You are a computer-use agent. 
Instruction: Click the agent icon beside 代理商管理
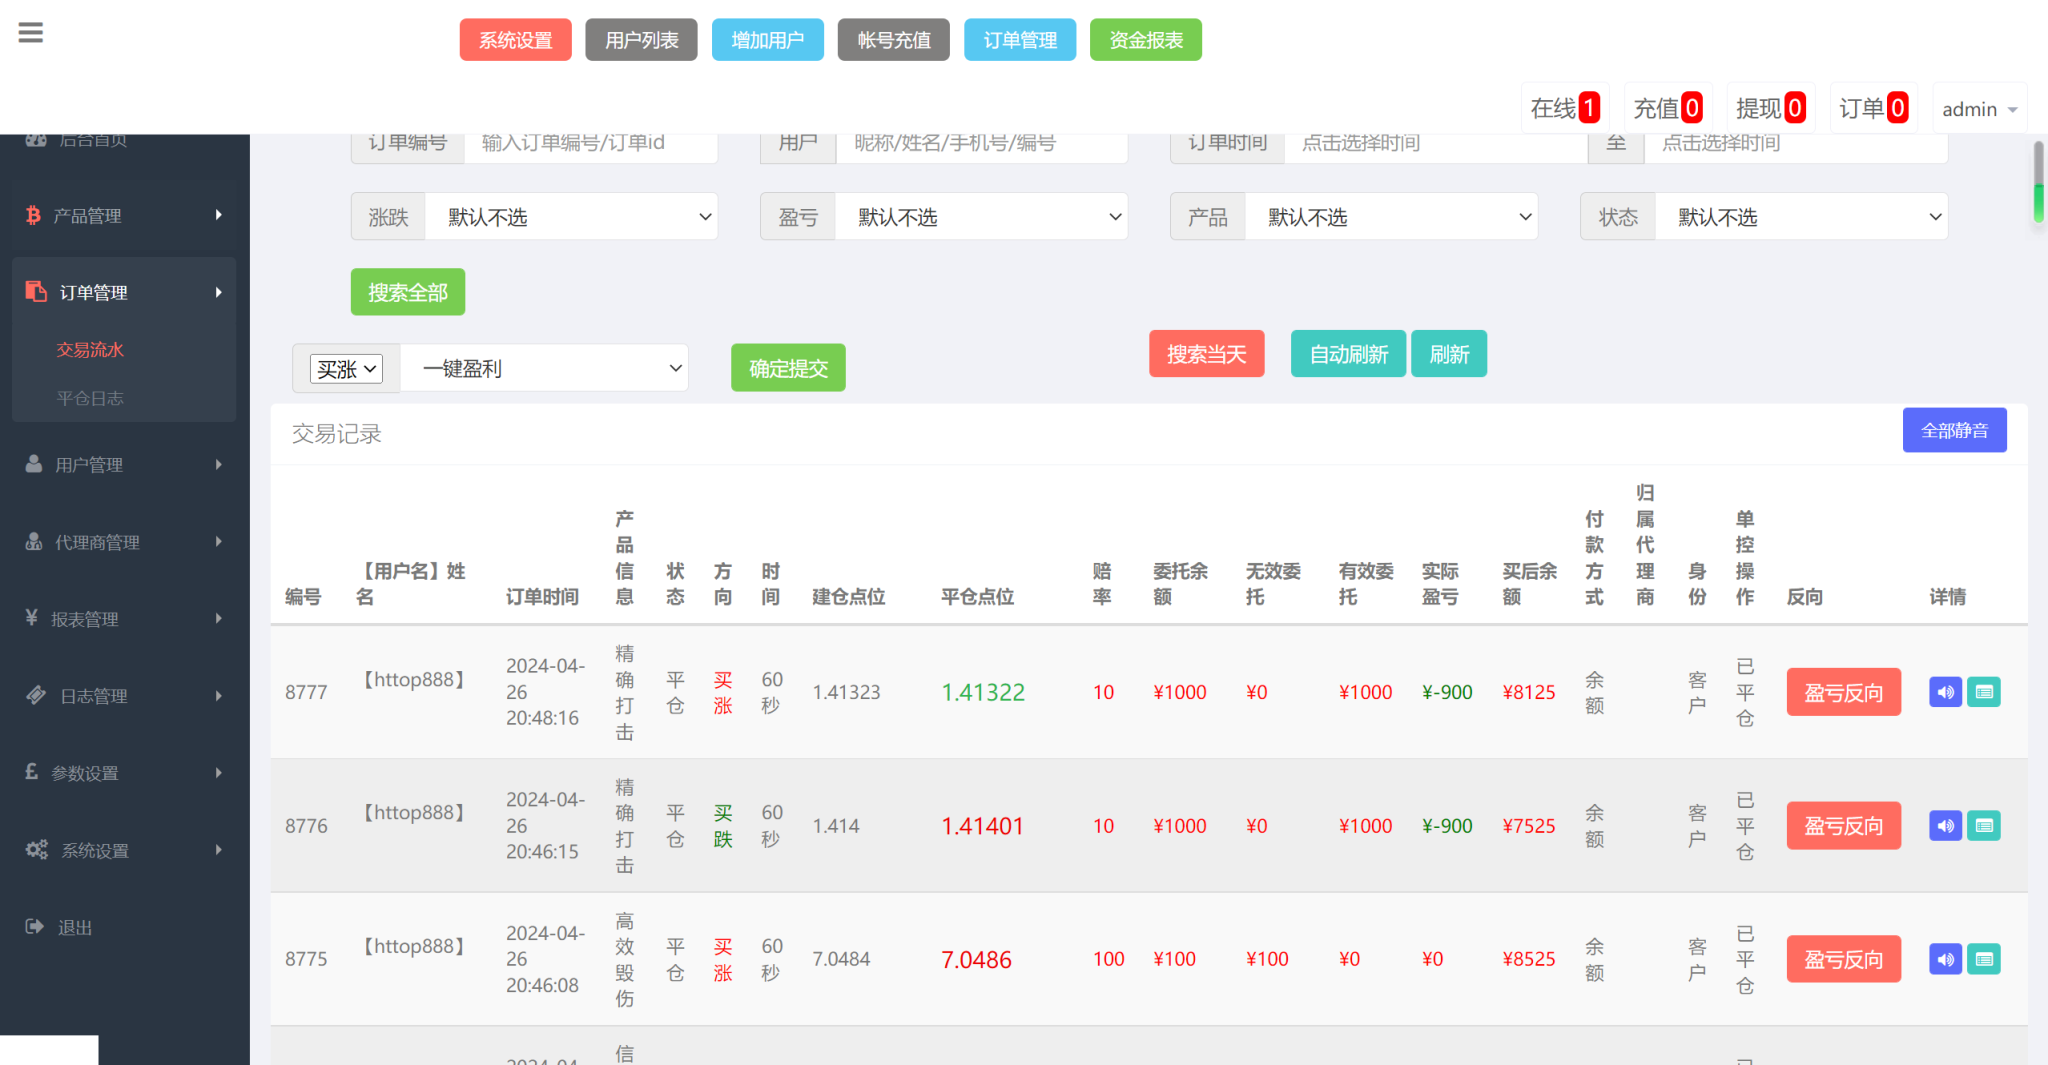[34, 541]
